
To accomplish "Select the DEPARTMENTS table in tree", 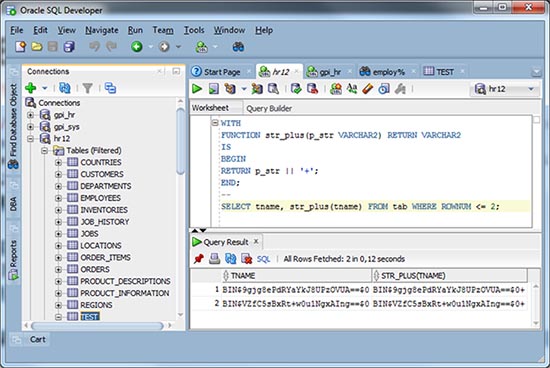I will click(x=106, y=186).
